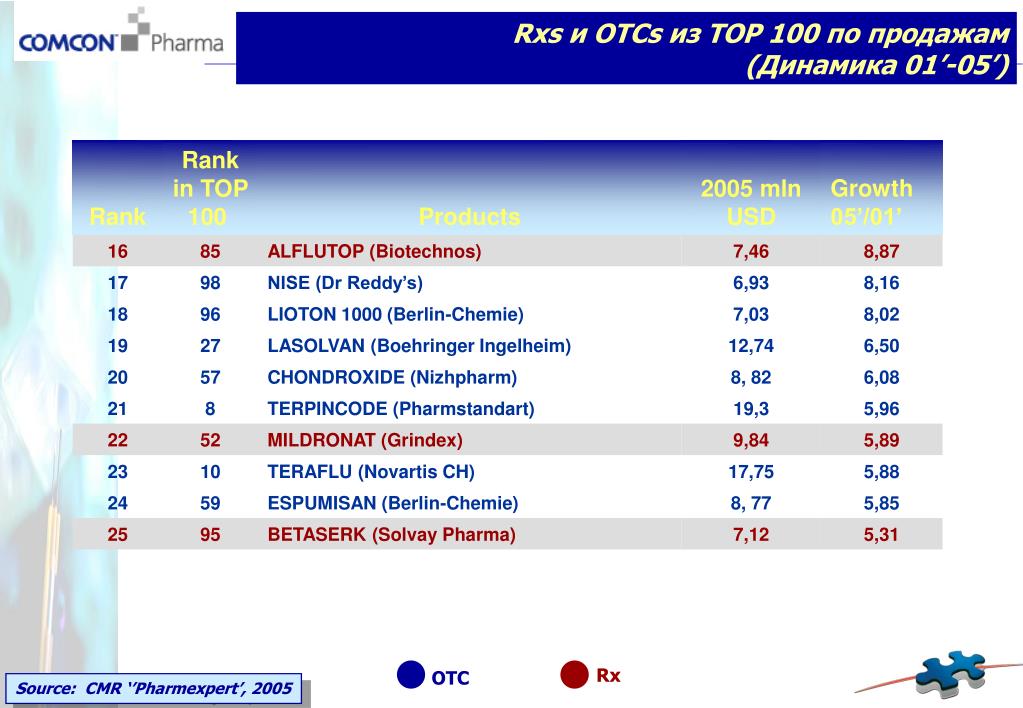Image resolution: width=1023 pixels, height=708 pixels.
Task: Click growth value 5,96 for TERPINCODE
Action: (881, 408)
